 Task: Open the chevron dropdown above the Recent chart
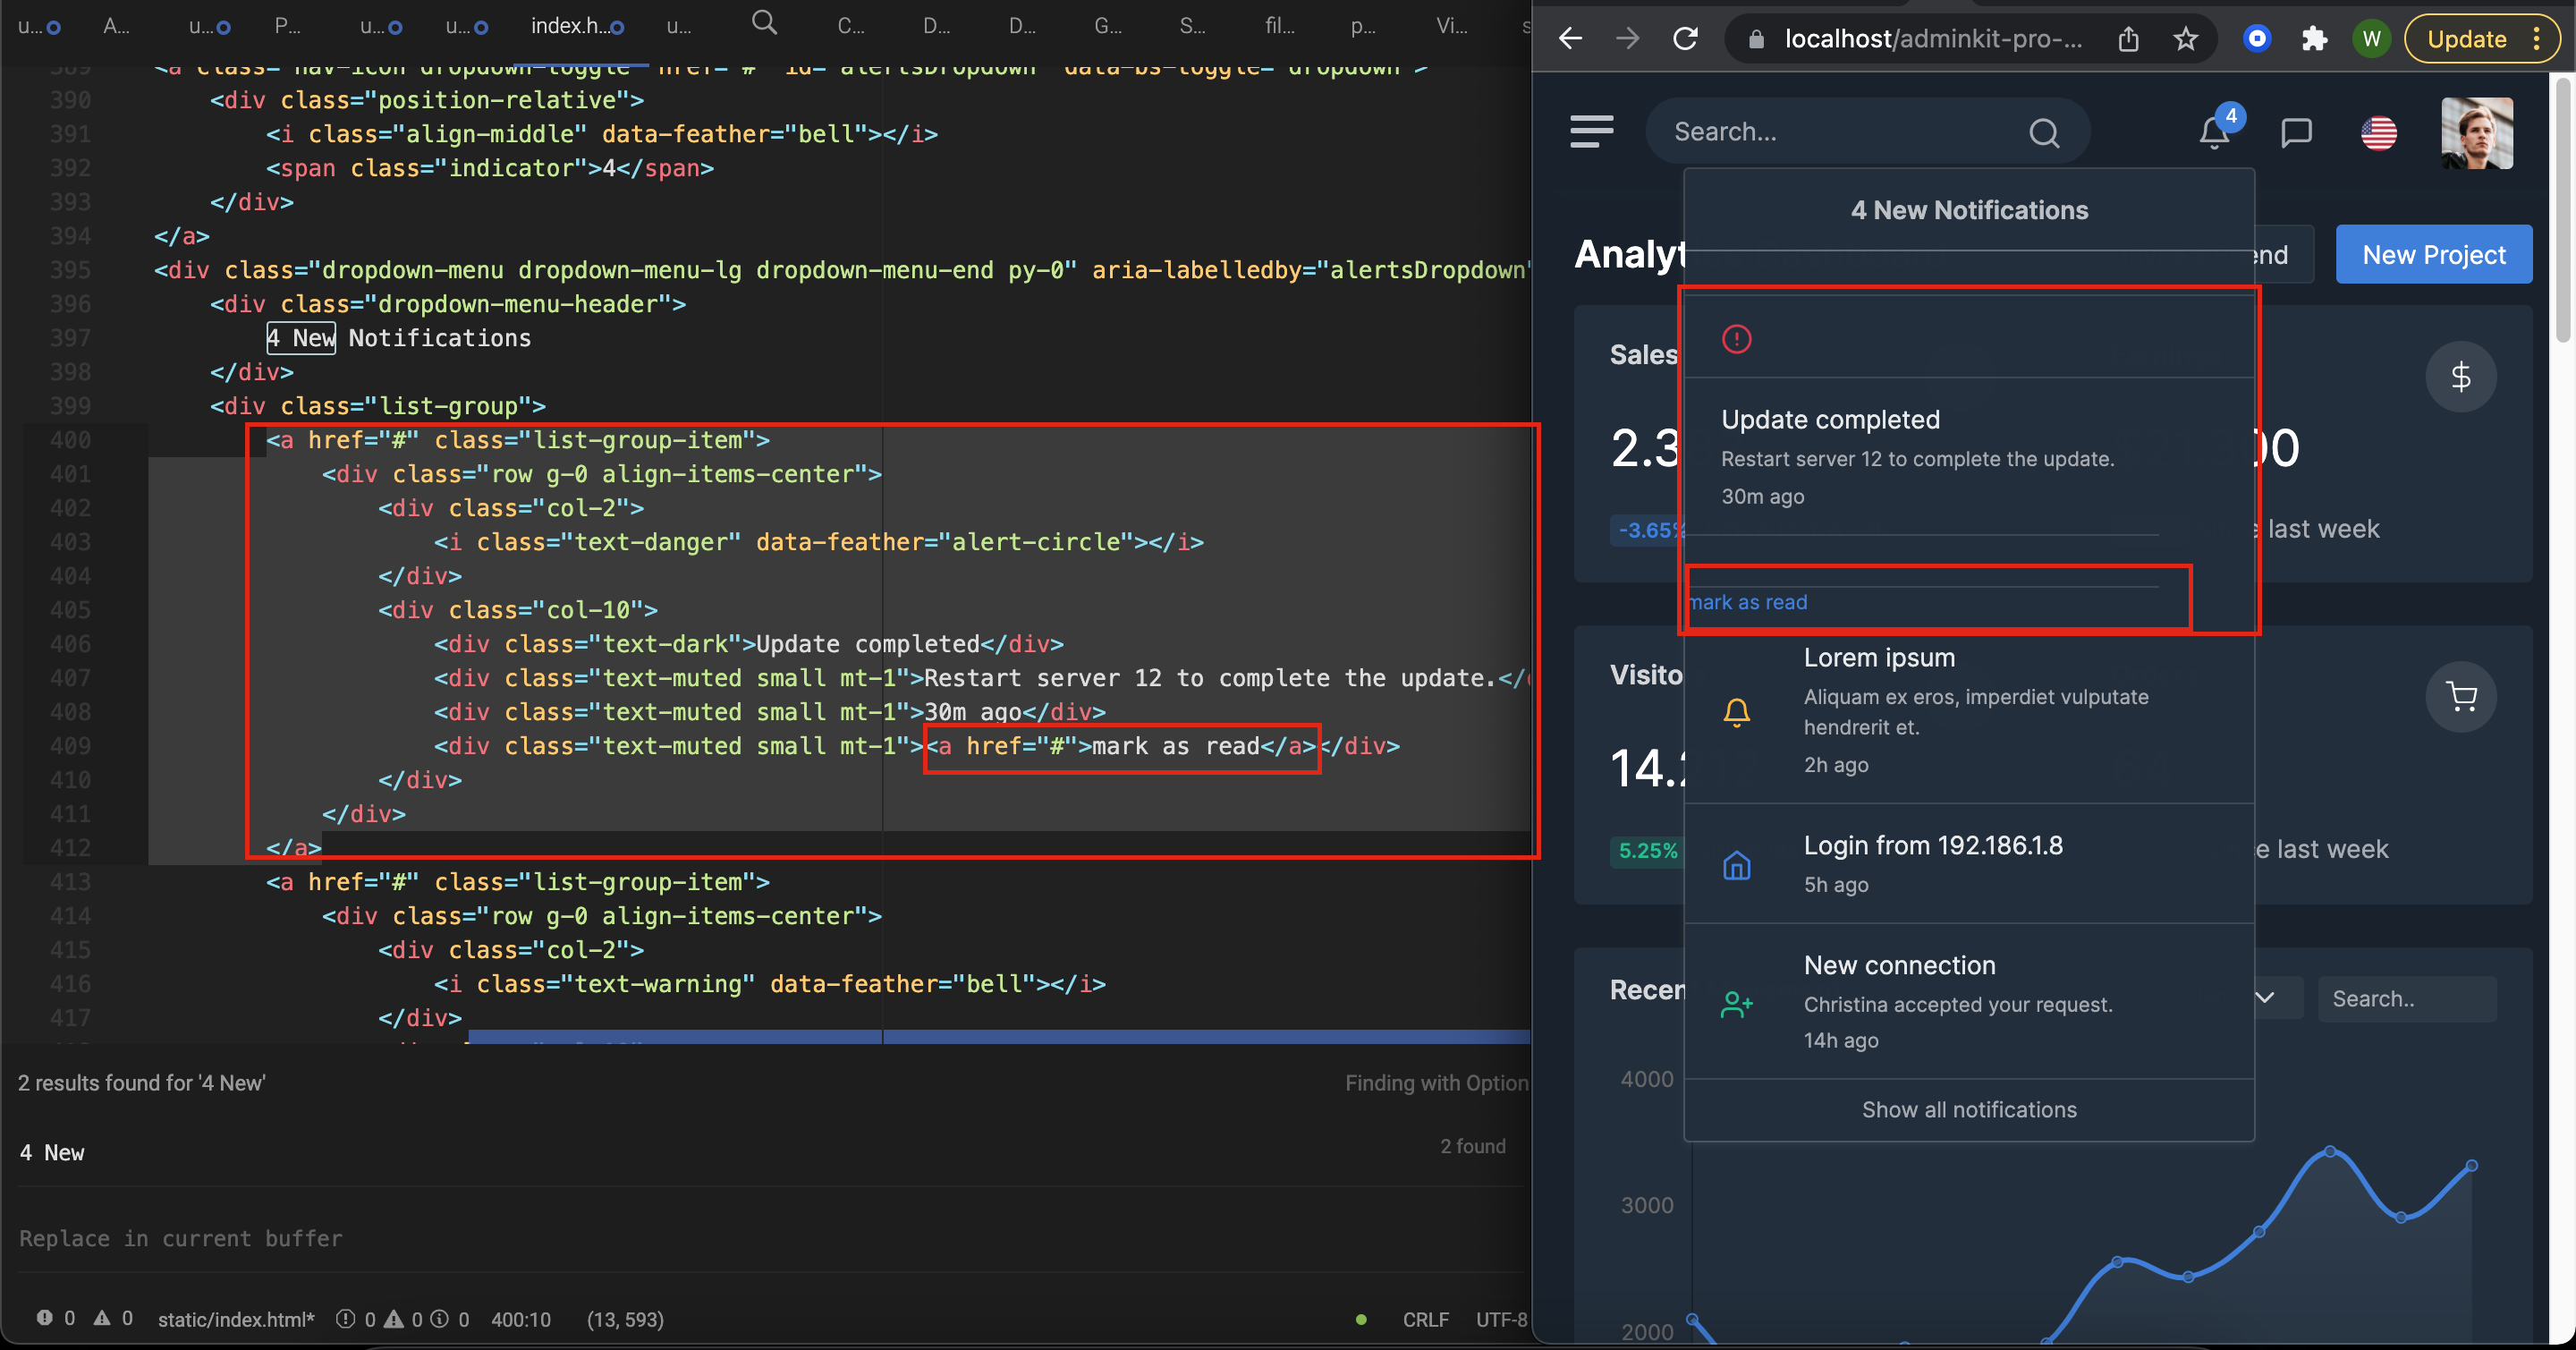click(2265, 998)
